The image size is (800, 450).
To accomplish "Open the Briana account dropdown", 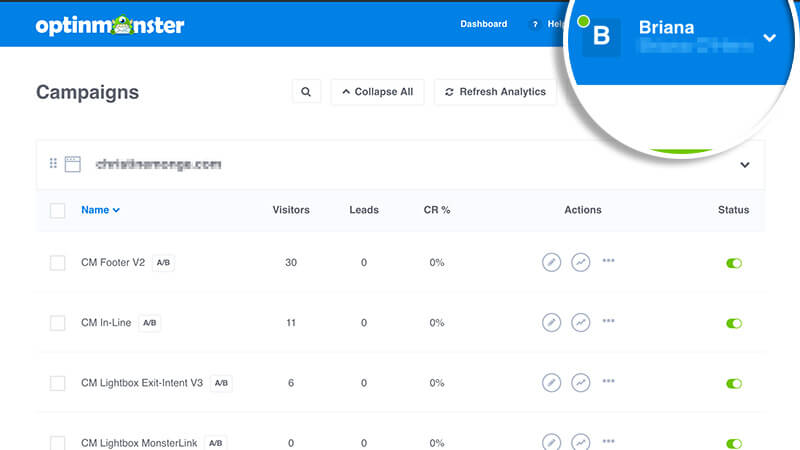I will tap(768, 38).
